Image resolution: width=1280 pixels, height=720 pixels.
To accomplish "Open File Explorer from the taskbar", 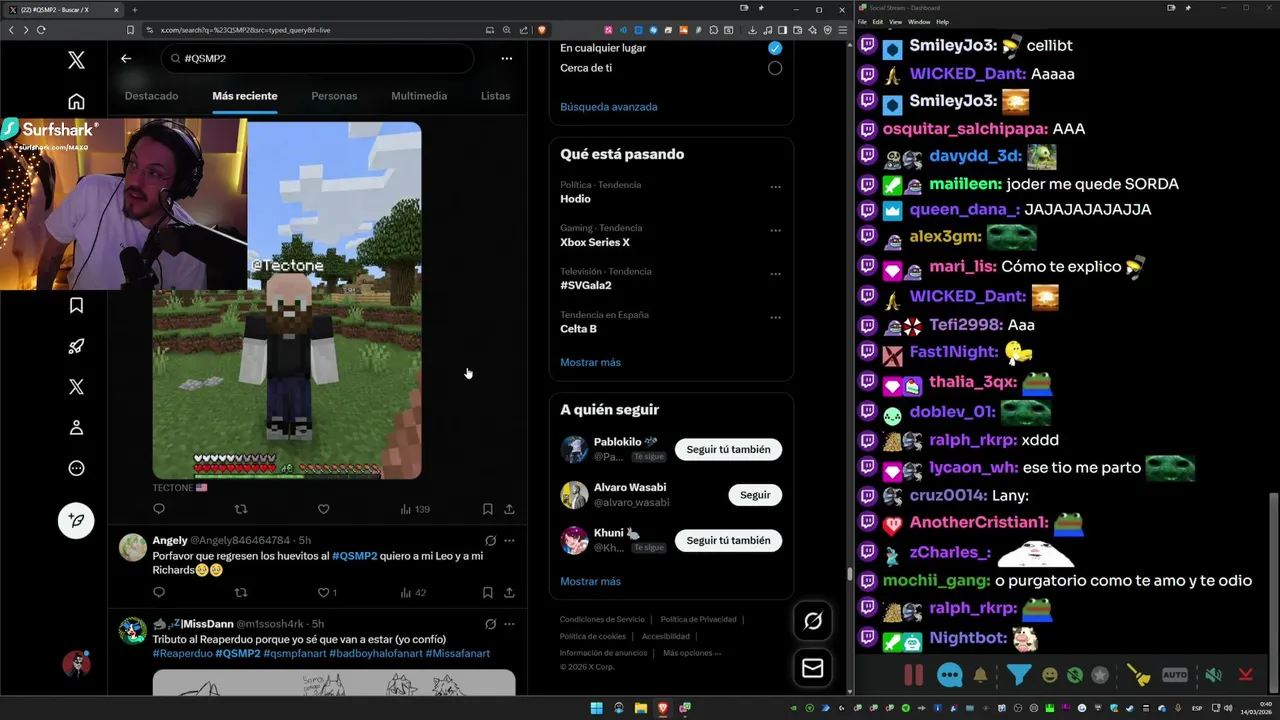I will pyautogui.click(x=641, y=708).
